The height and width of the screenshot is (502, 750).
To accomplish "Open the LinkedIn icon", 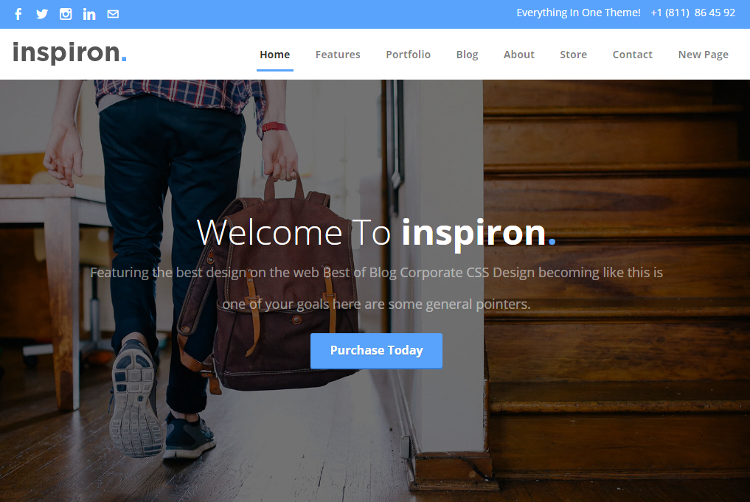I will (89, 14).
